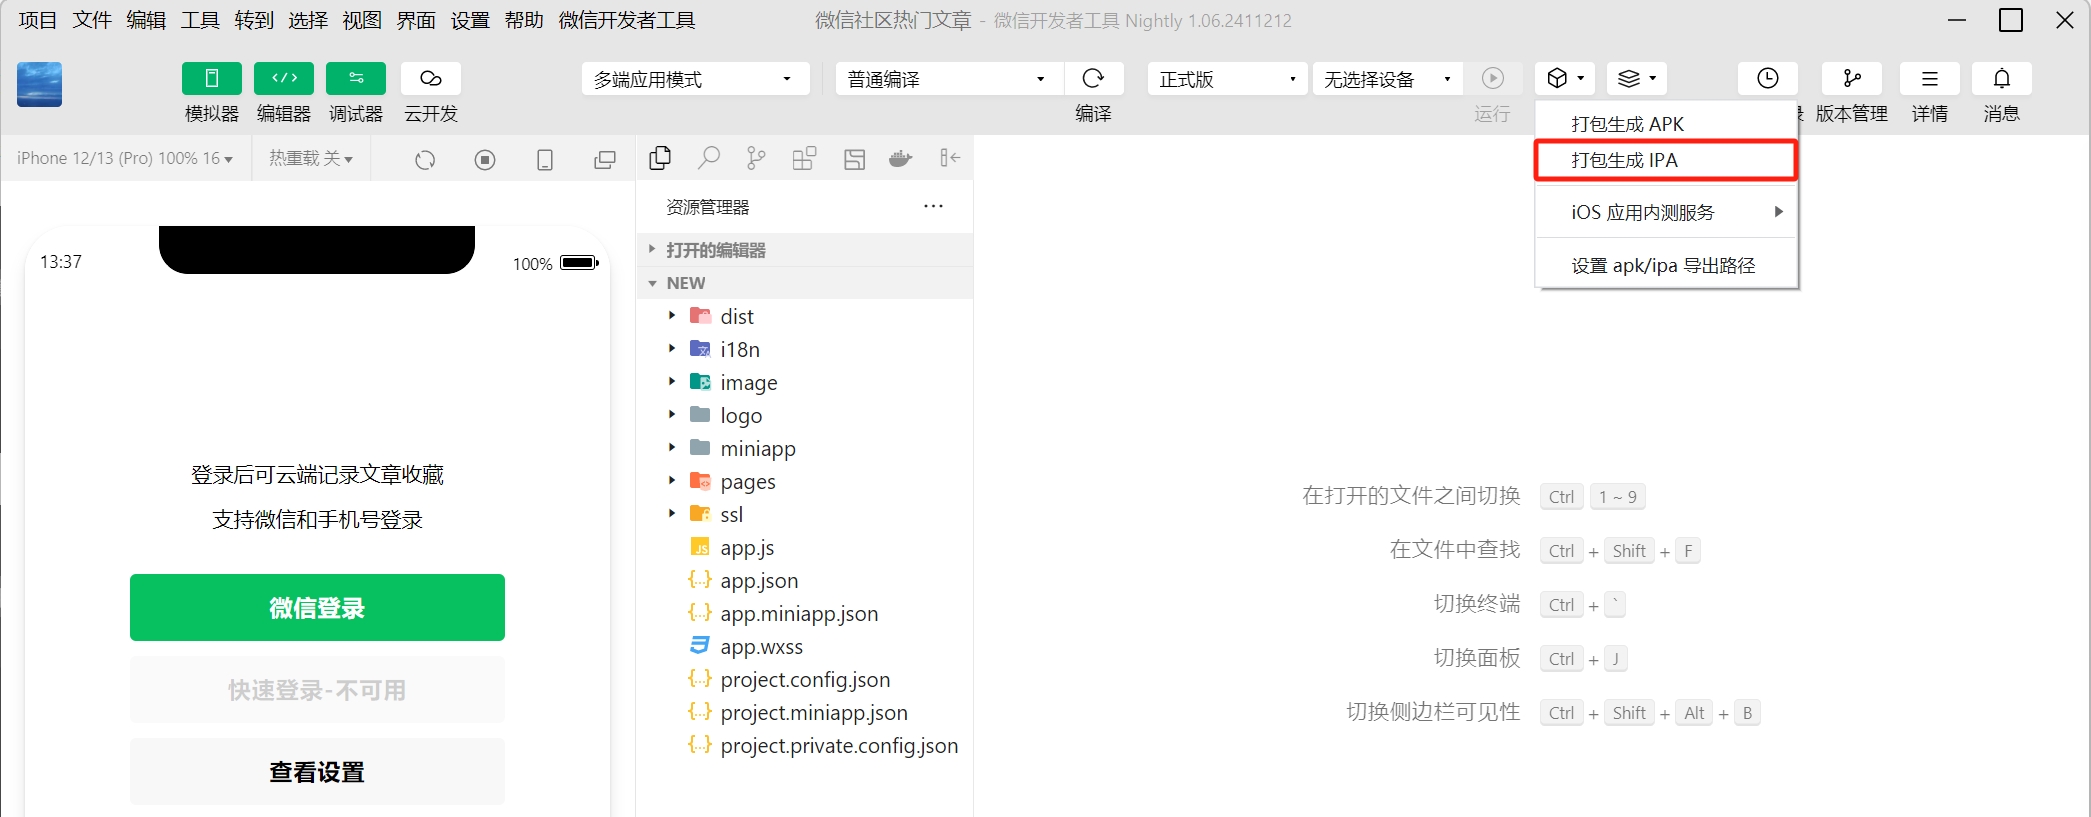Screen dimensions: 2091x817
Task: Open the 编辑 menu
Action: [146, 20]
